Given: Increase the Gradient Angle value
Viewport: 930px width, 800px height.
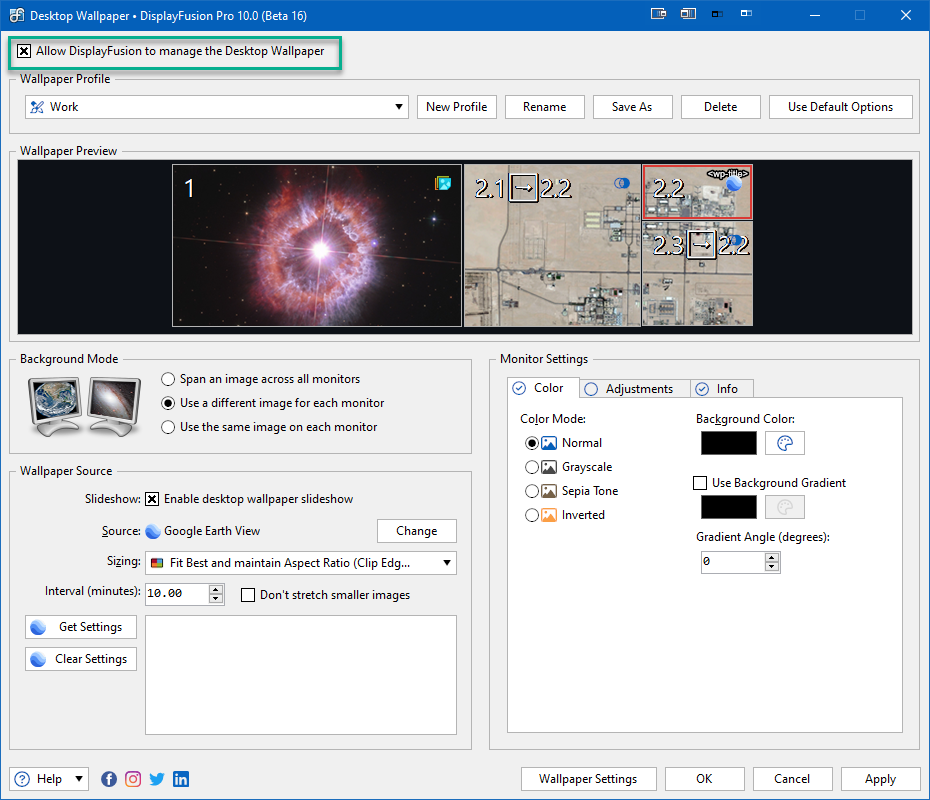Looking at the screenshot, I should tap(772, 557).
